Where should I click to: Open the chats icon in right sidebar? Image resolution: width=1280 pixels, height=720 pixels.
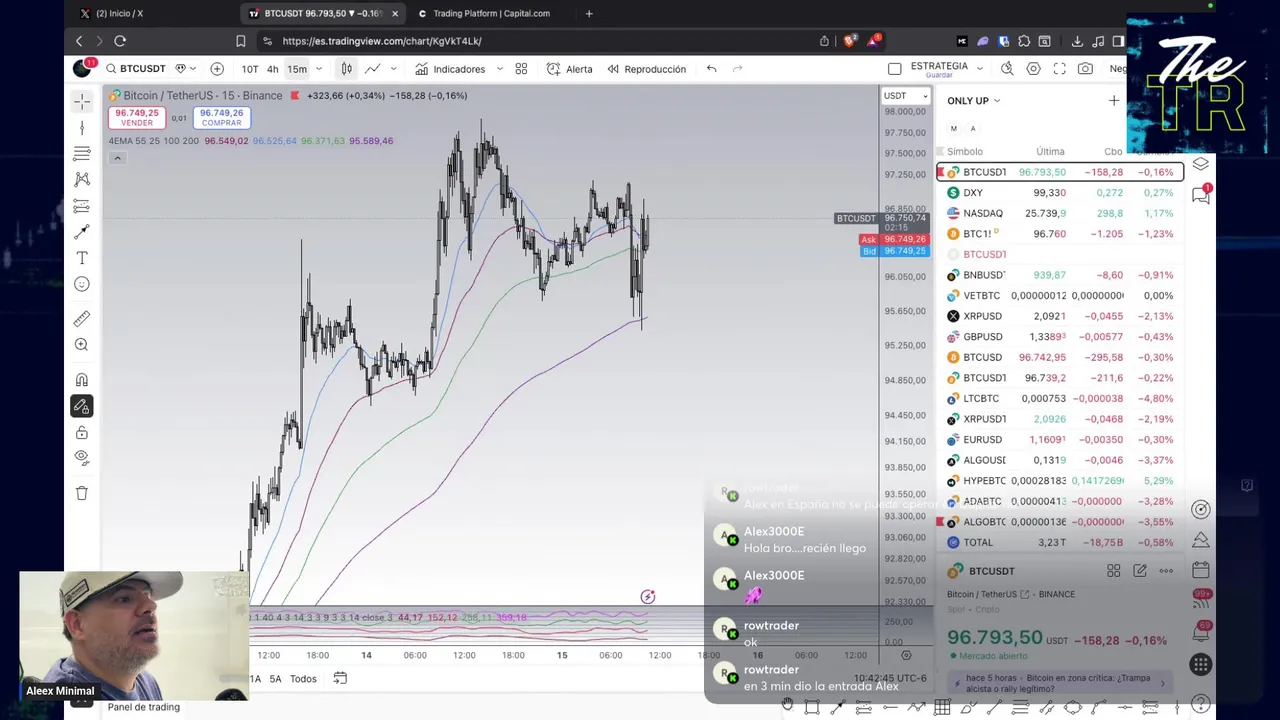click(1201, 196)
